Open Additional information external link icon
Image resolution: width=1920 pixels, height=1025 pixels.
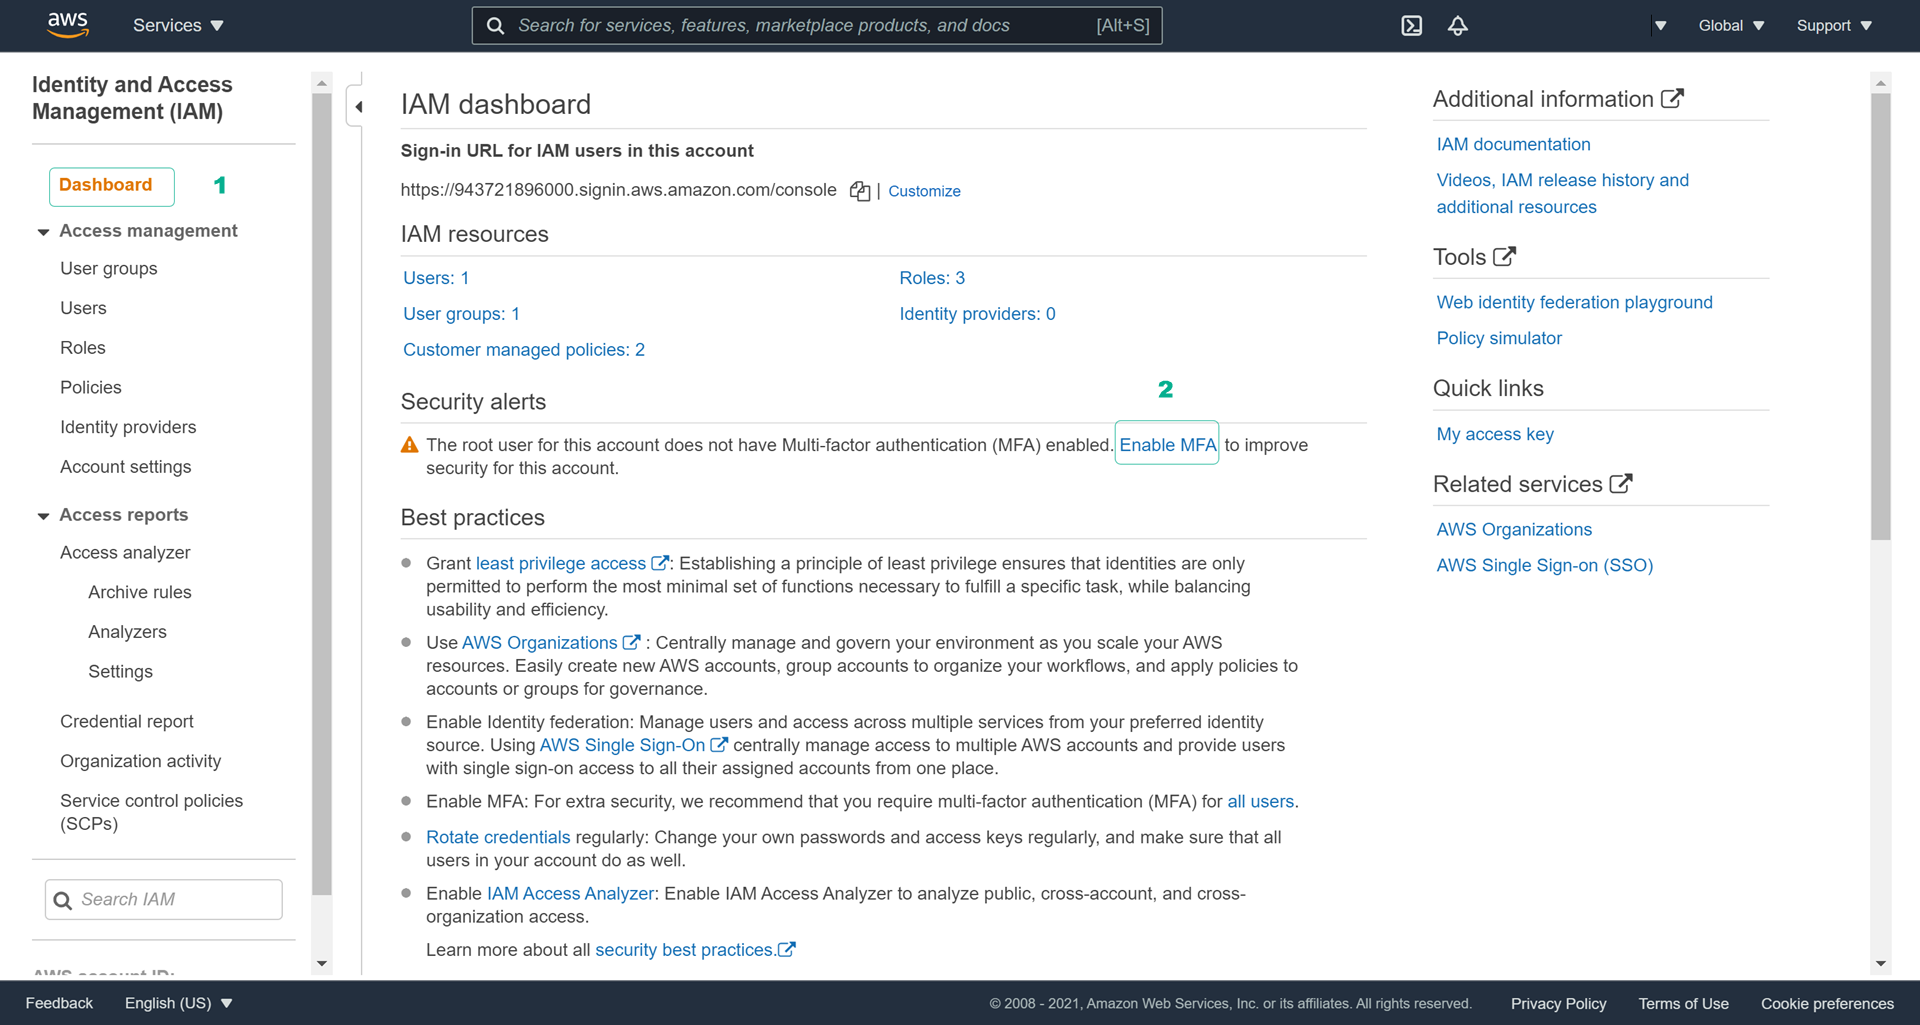coord(1672,98)
